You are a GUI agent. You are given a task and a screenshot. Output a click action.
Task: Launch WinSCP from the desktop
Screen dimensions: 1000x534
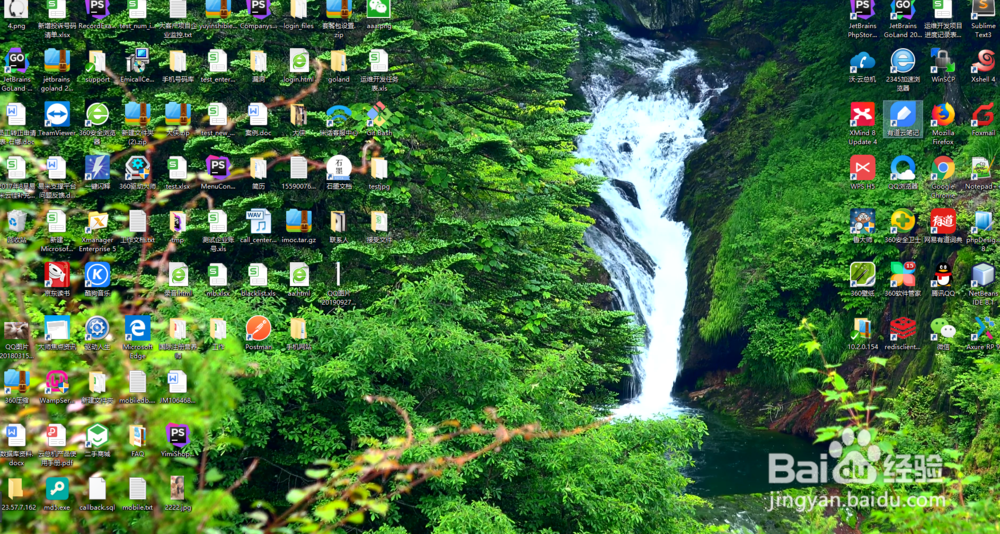click(x=943, y=61)
